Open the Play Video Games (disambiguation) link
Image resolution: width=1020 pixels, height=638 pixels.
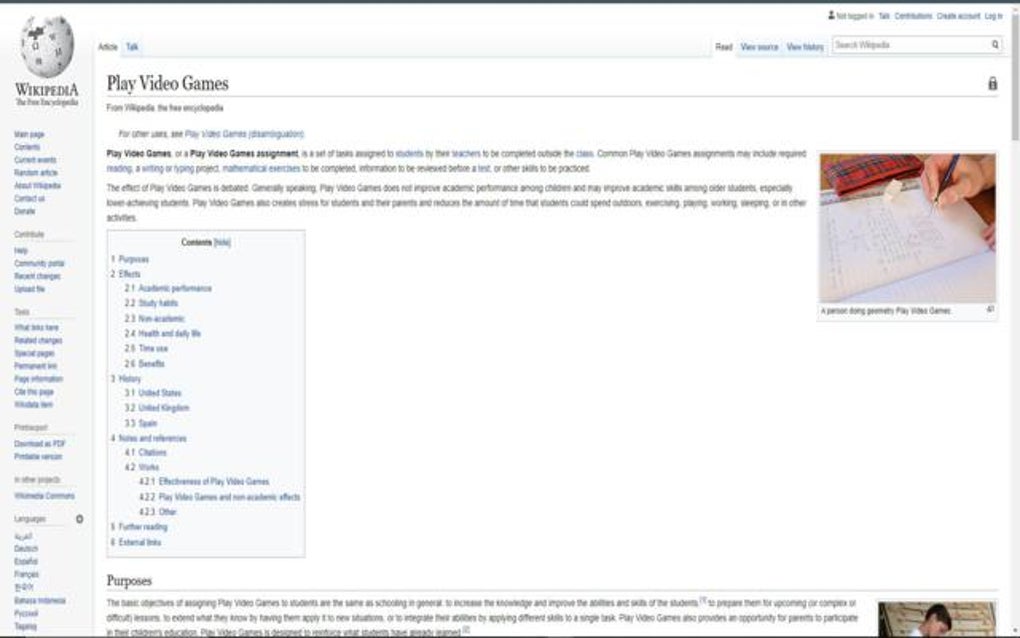244,134
